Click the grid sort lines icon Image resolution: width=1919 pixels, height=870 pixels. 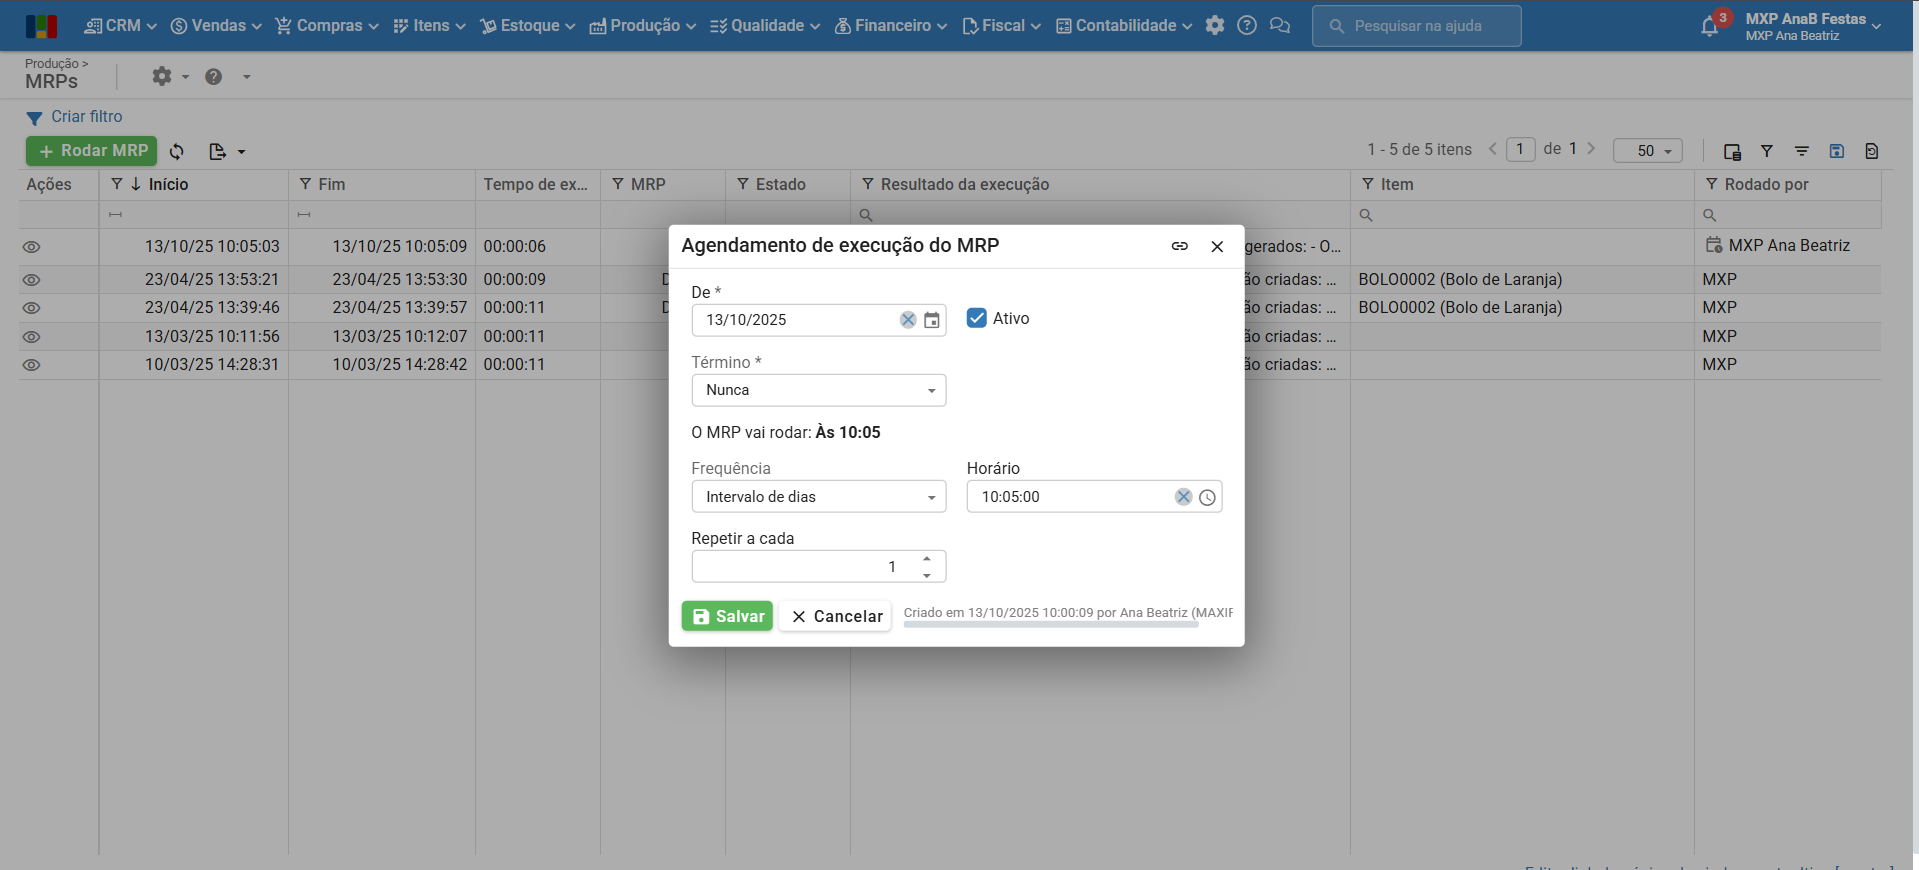point(1802,151)
